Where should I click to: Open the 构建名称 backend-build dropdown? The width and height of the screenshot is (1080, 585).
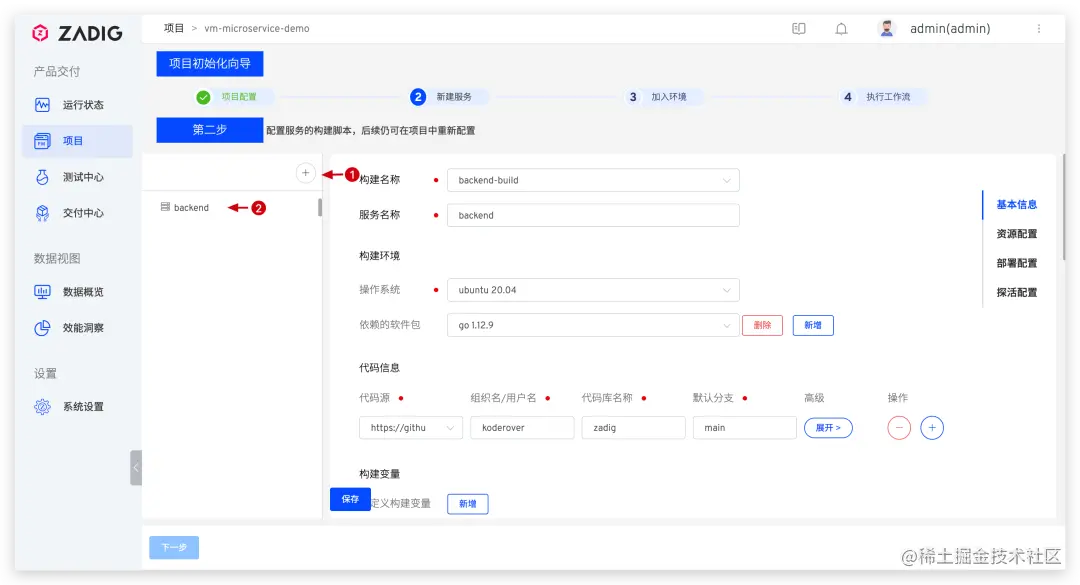pos(593,180)
